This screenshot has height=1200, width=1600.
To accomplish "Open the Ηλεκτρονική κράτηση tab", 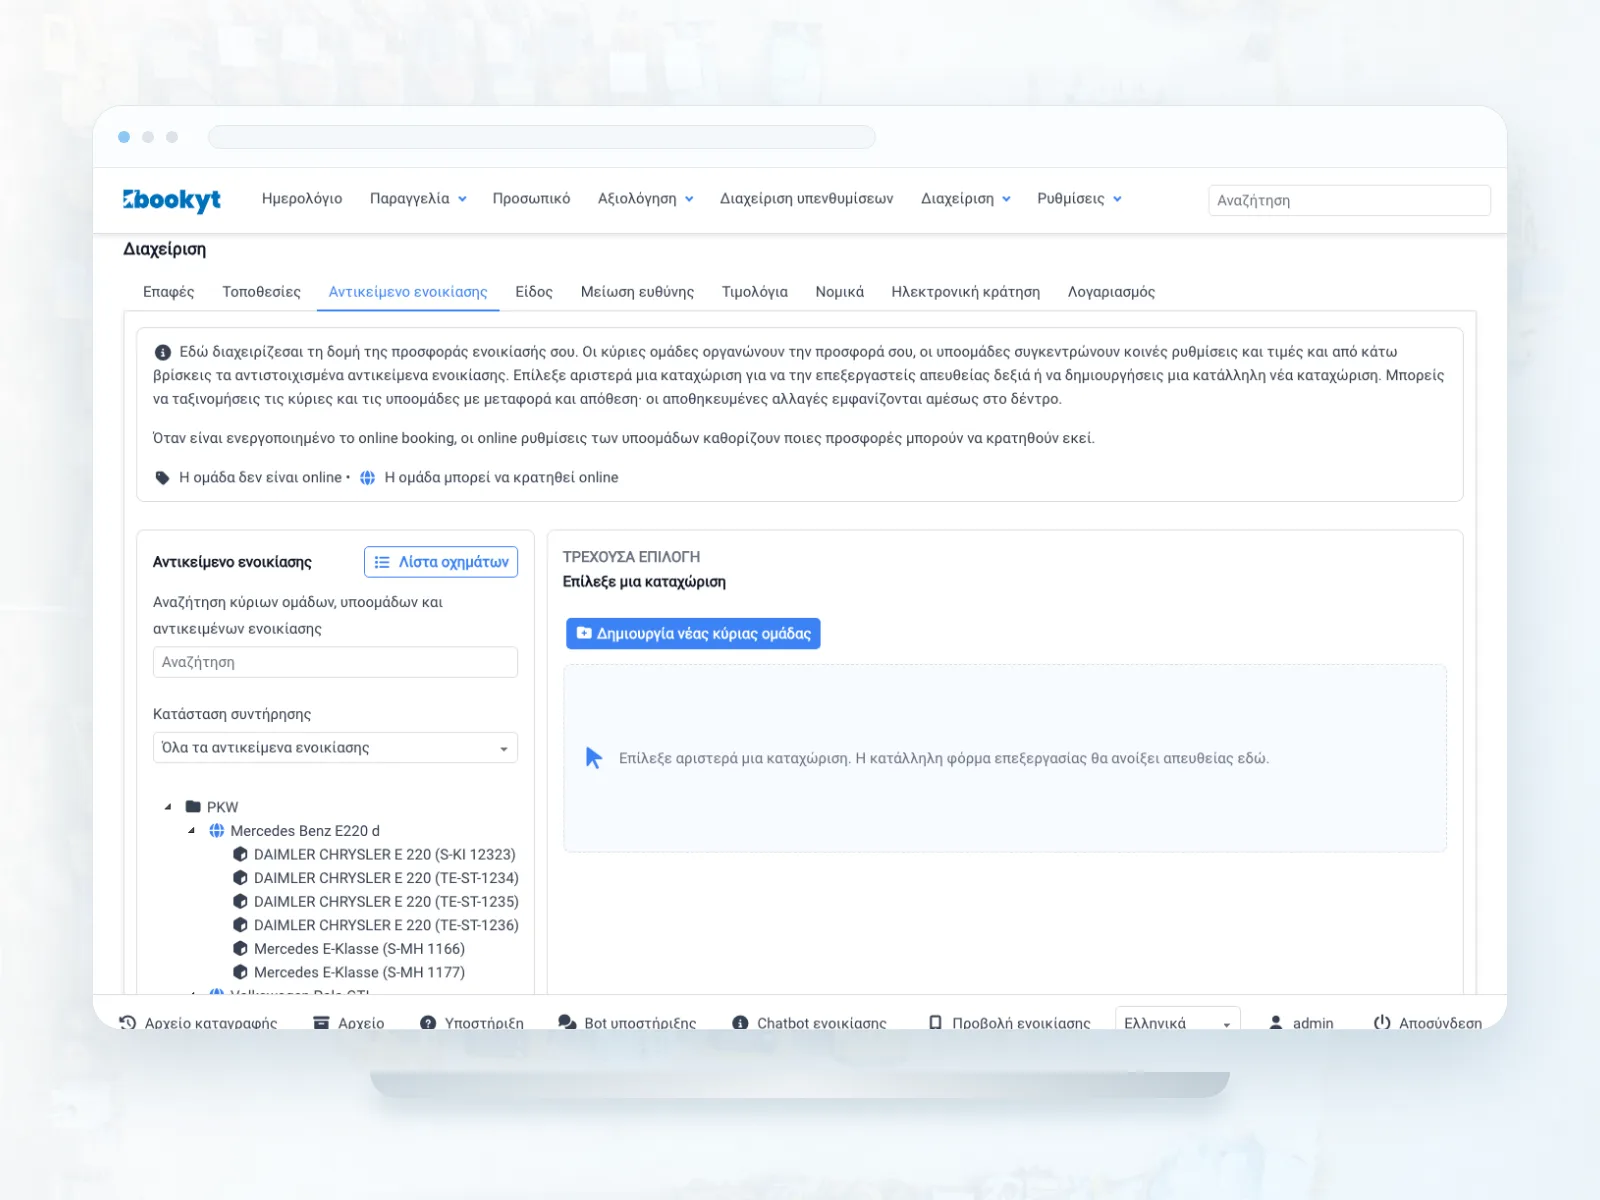I will coord(965,292).
